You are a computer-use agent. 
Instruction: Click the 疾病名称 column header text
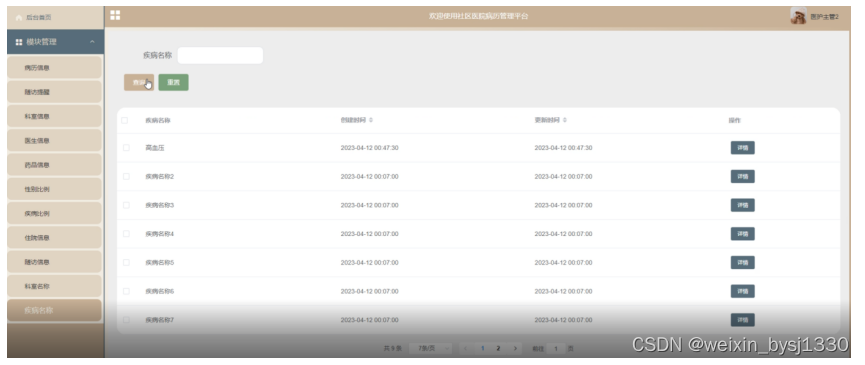pyautogui.click(x=158, y=120)
